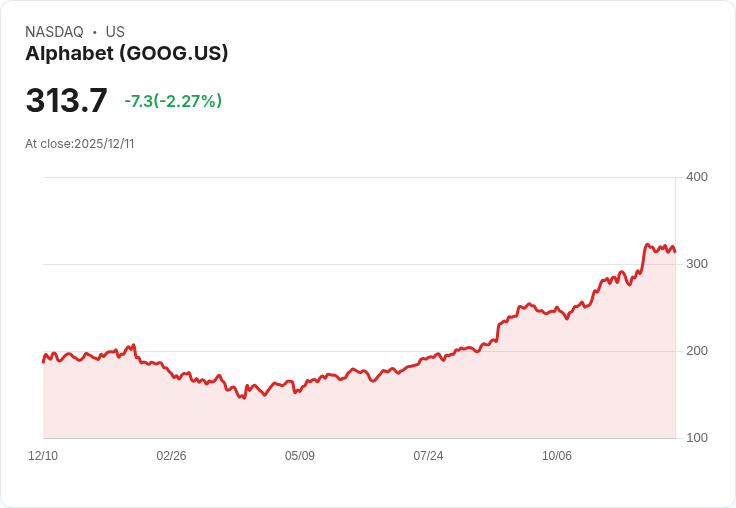Select the US market label
The width and height of the screenshot is (736, 508).
[115, 31]
